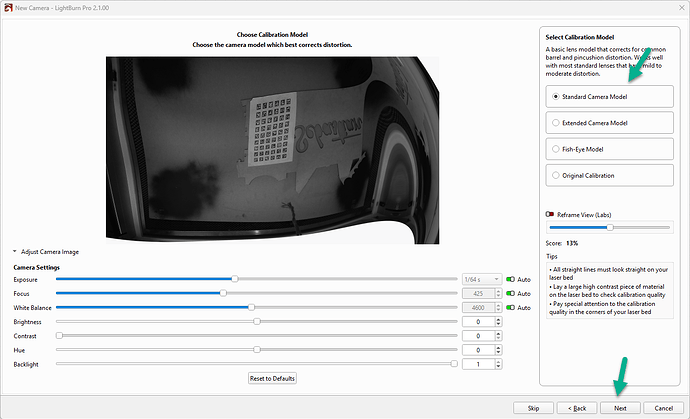
Task: Collapse the Adjust Camera Image section
Action: click(x=15, y=252)
